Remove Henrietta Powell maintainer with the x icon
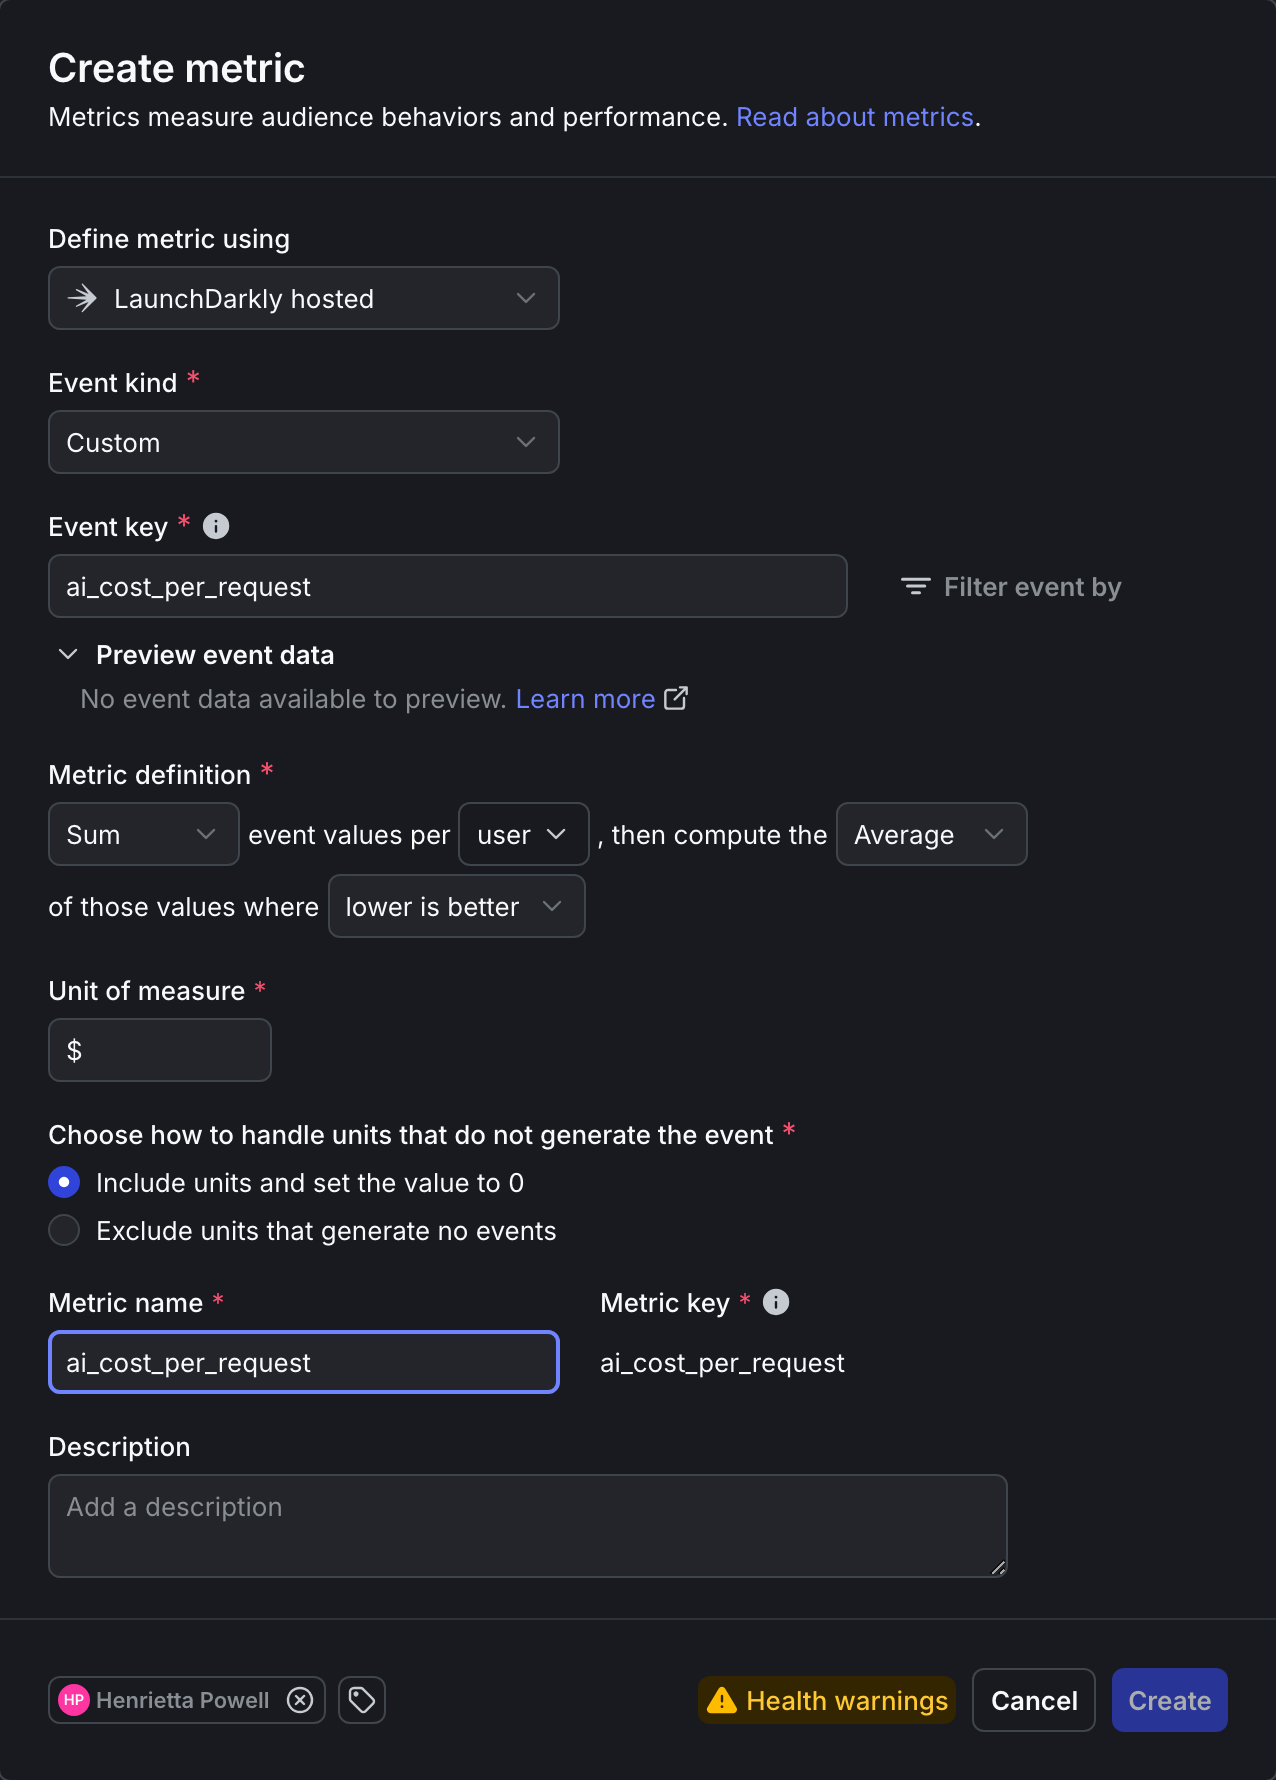 300,1700
